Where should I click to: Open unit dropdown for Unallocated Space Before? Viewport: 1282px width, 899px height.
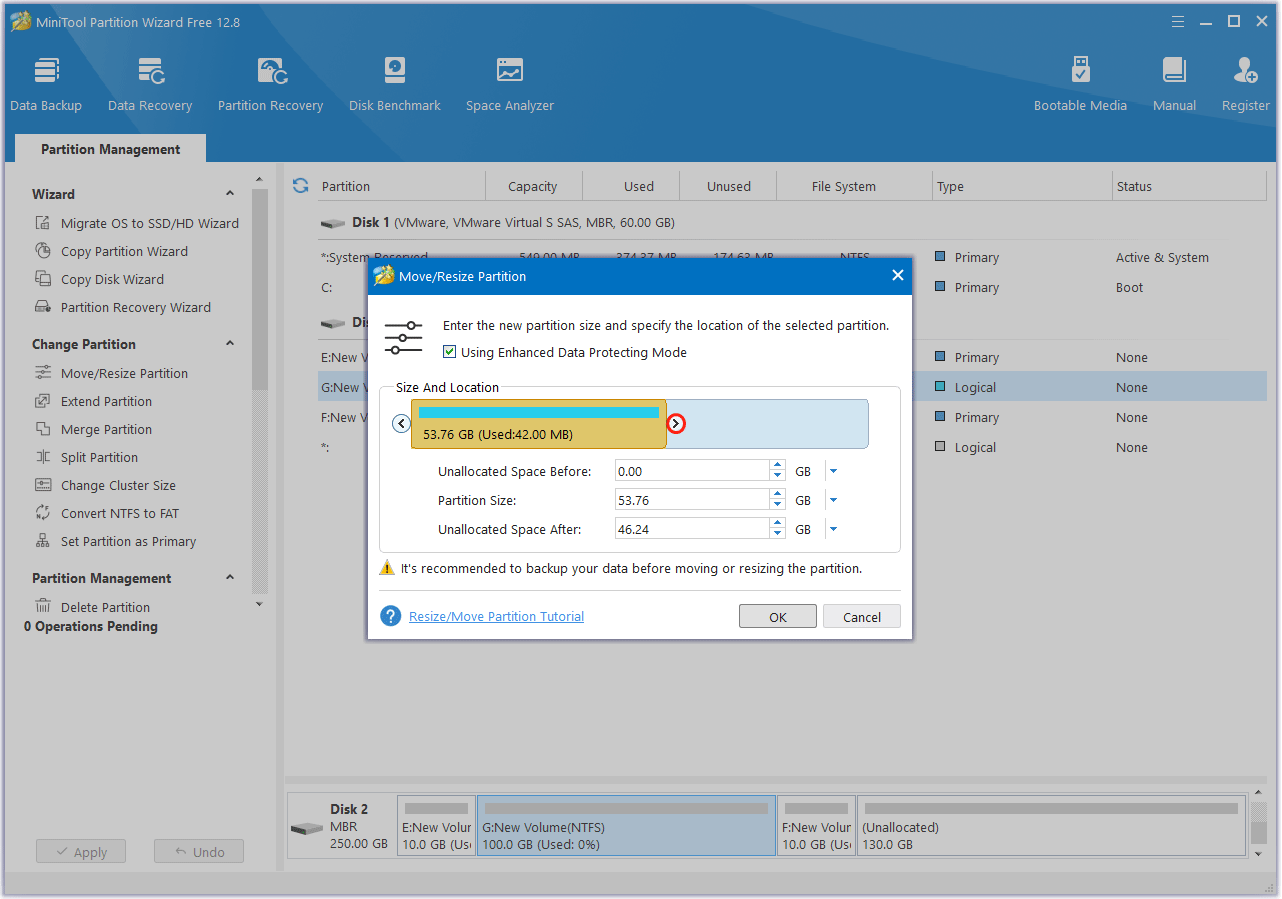[x=833, y=471]
